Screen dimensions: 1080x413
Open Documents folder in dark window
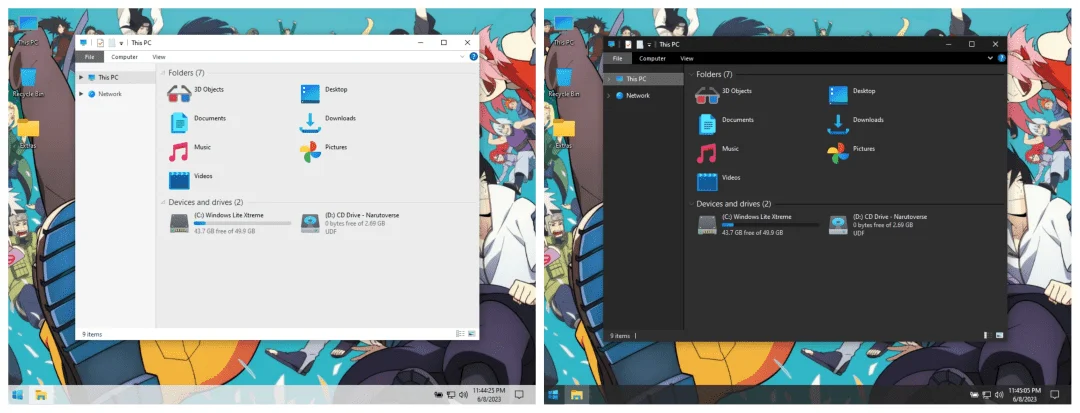(725, 123)
